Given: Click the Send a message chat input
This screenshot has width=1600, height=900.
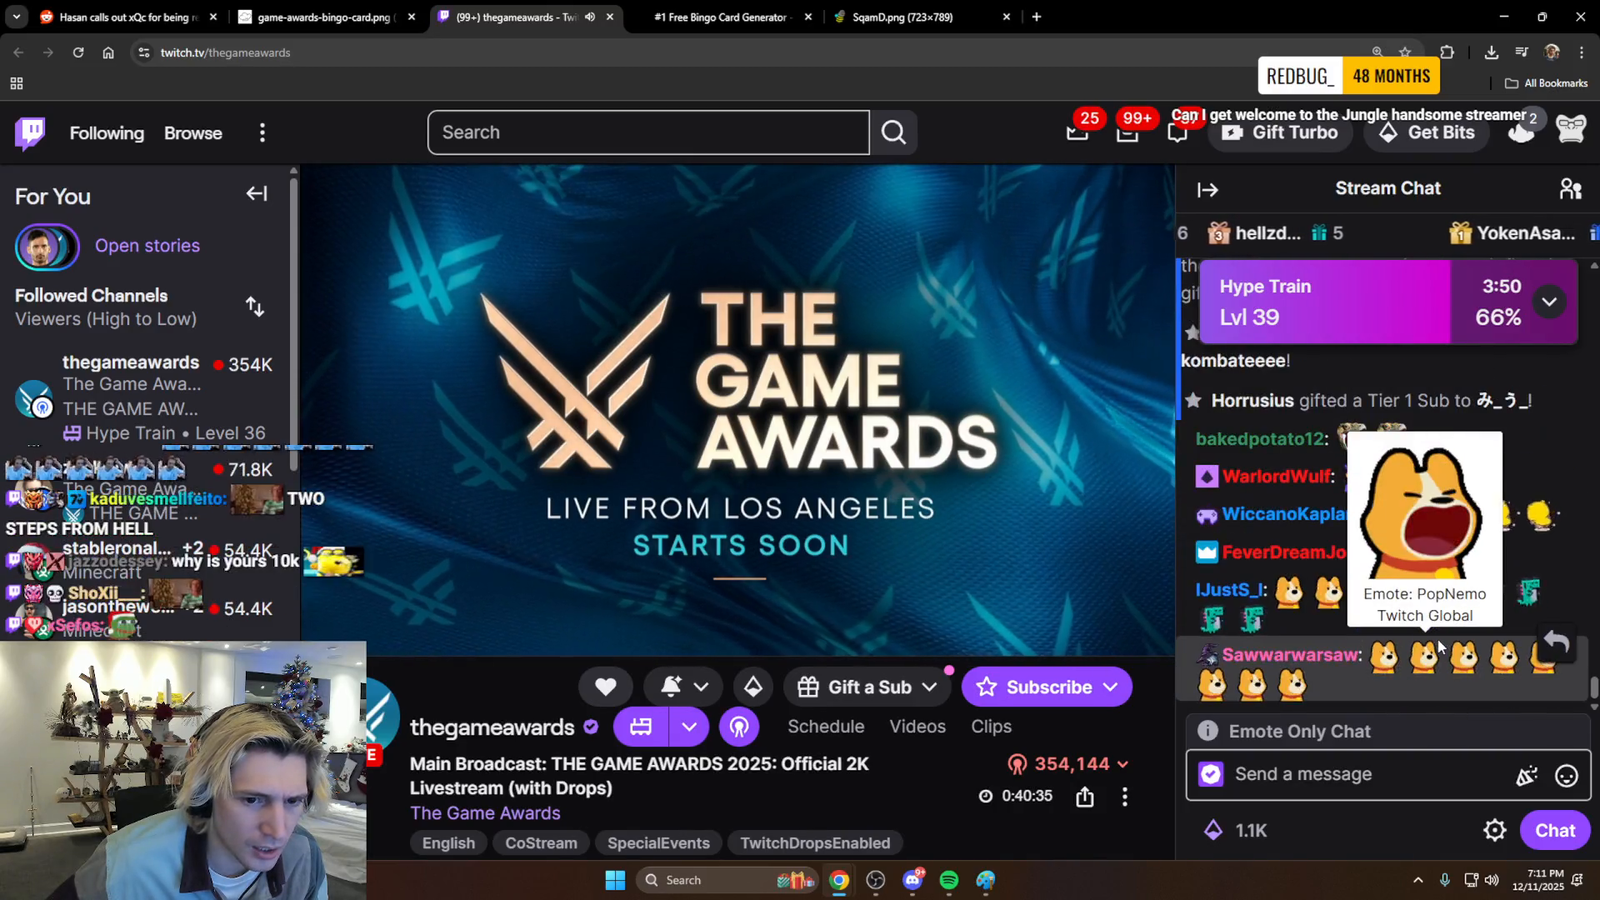Looking at the screenshot, I should [1370, 775].
